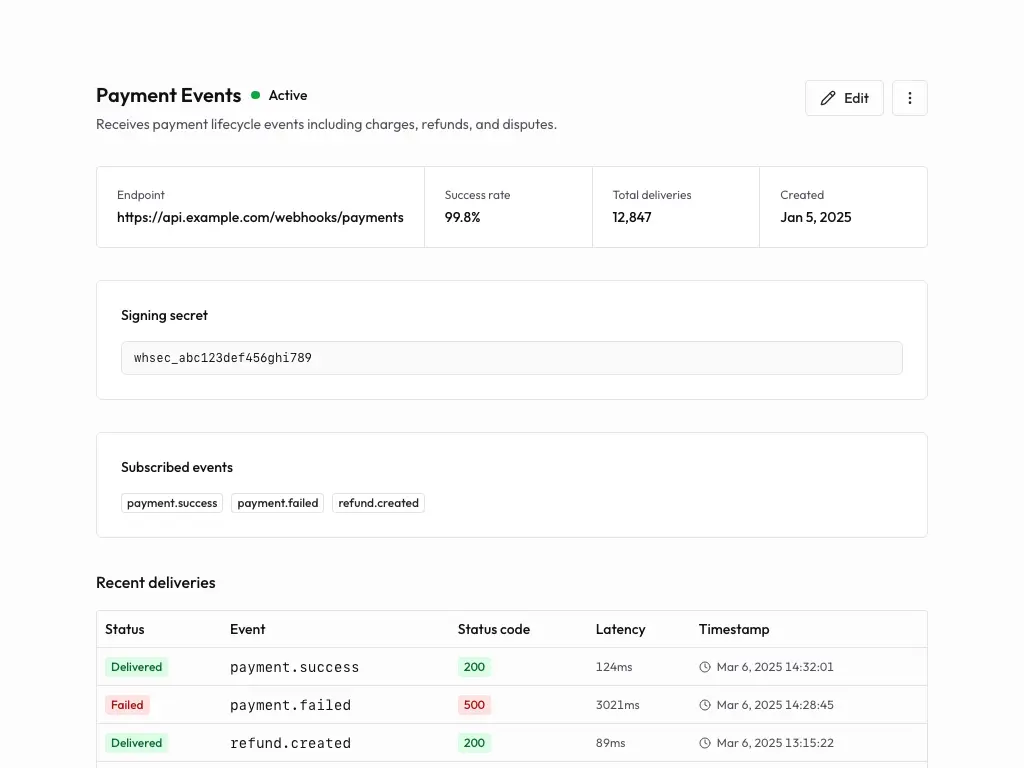Click the Timestamp column header
The image size is (1024, 768).
click(734, 629)
